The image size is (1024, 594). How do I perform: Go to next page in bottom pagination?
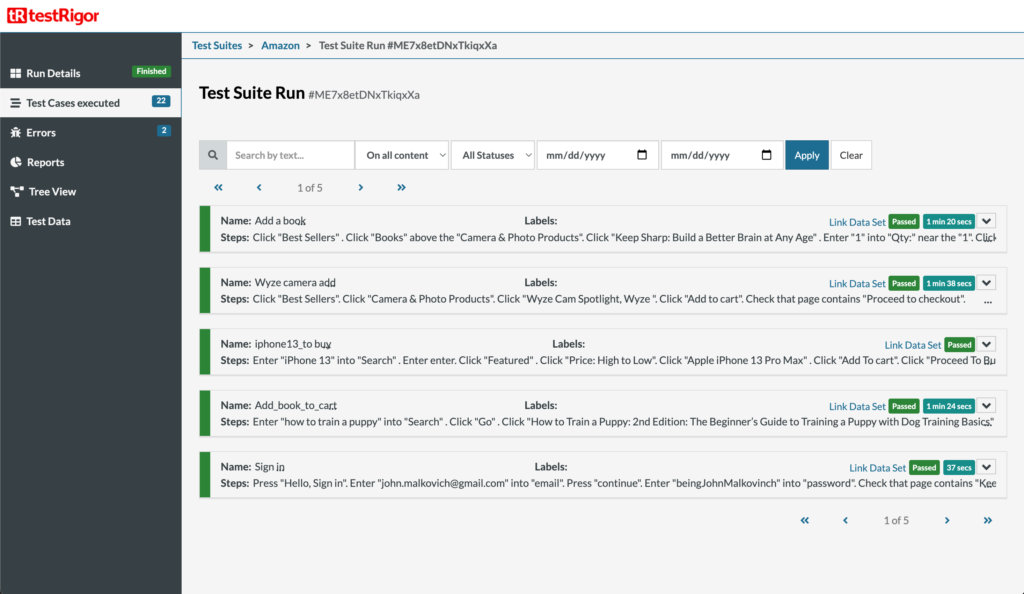point(947,520)
